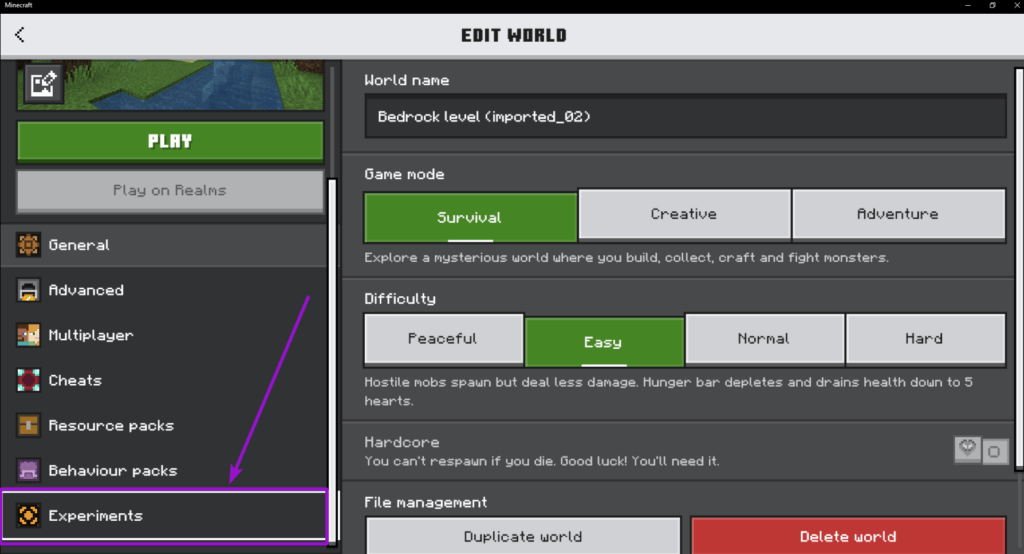This screenshot has height=554, width=1024.
Task: Click the File management heading
Action: tap(426, 502)
